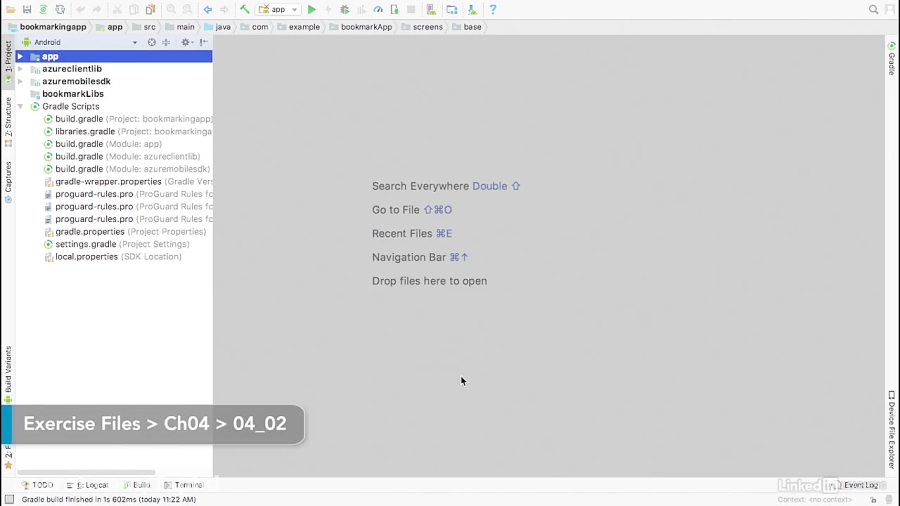The width and height of the screenshot is (900, 506).
Task: Open Project panel settings gear
Action: 186,42
